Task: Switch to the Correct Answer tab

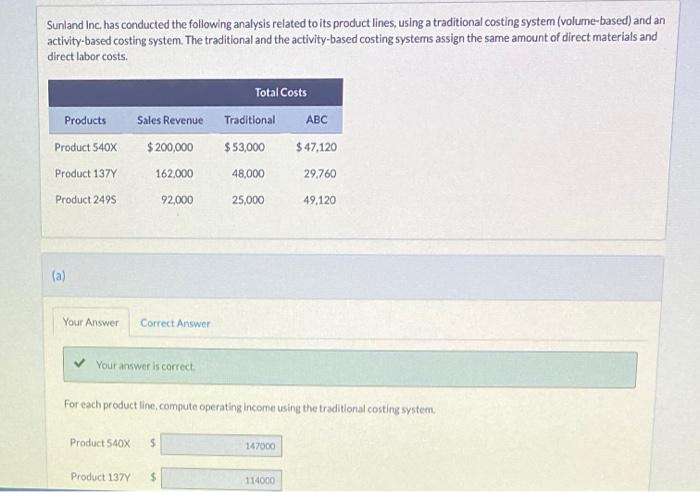Action: tap(175, 323)
